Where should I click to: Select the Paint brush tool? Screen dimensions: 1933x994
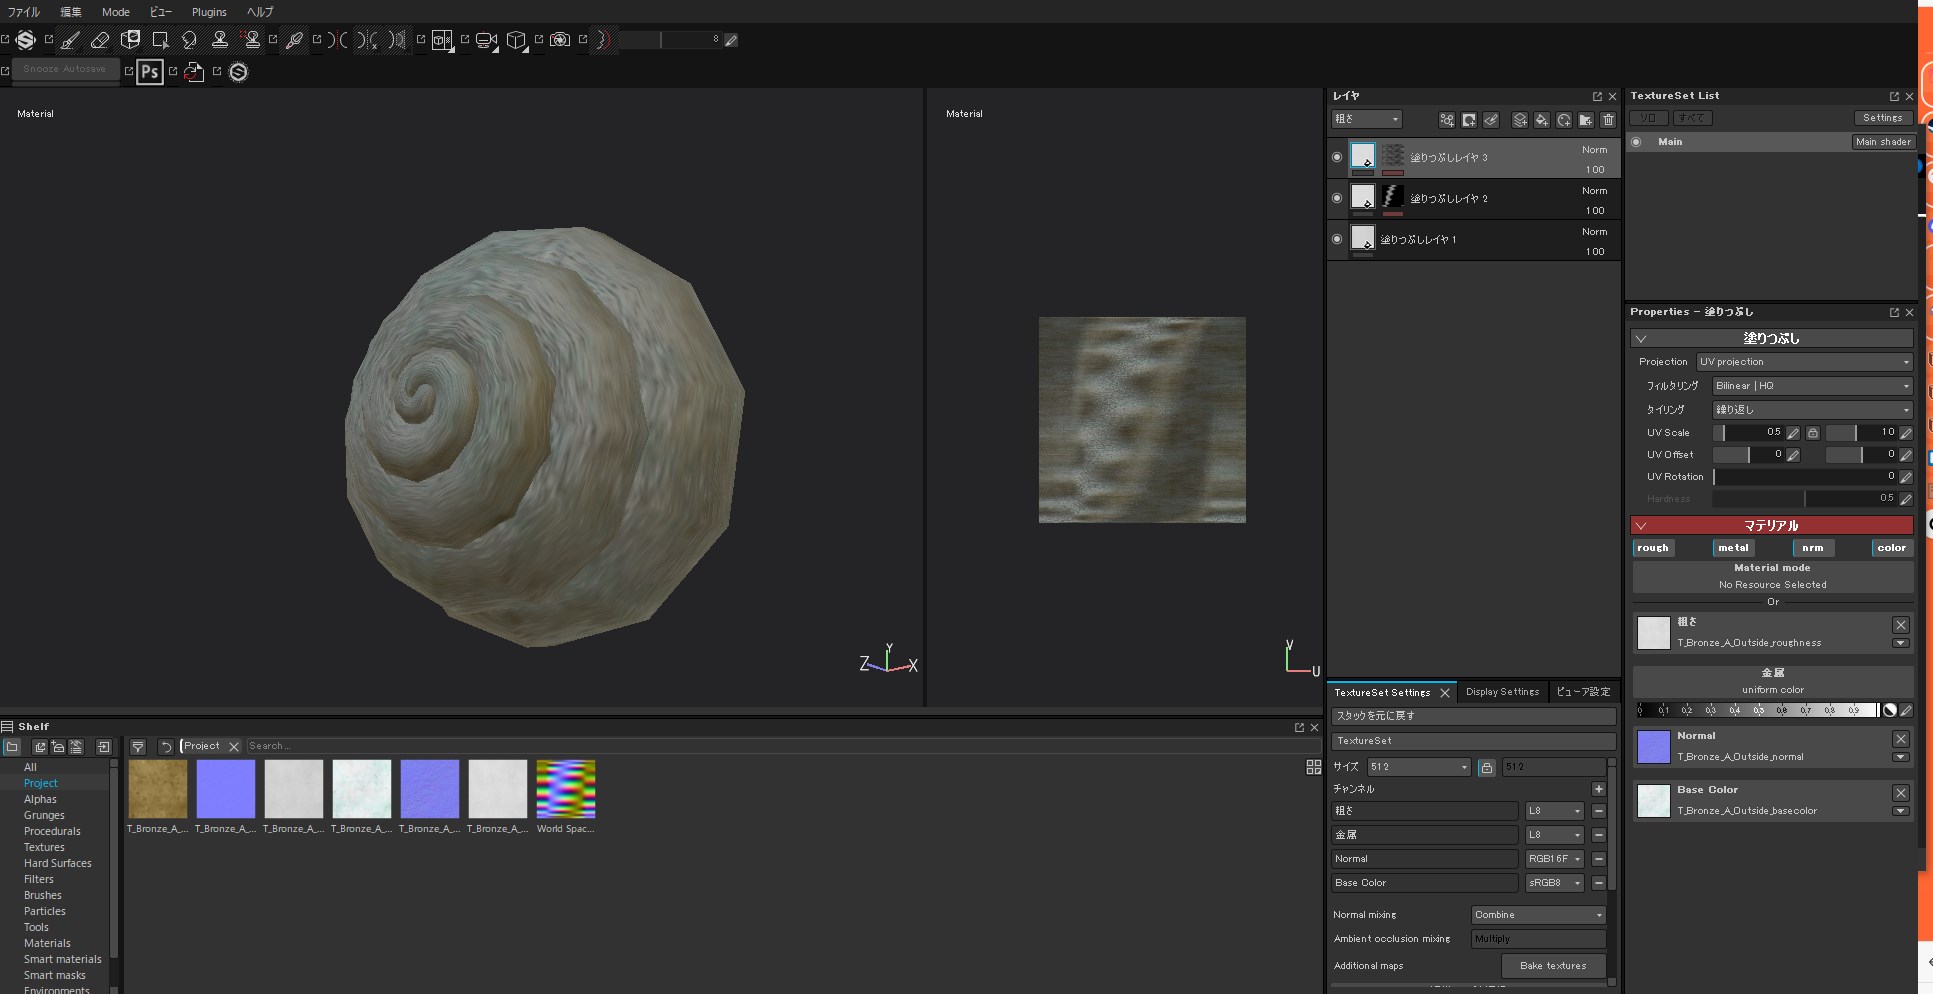pos(70,40)
